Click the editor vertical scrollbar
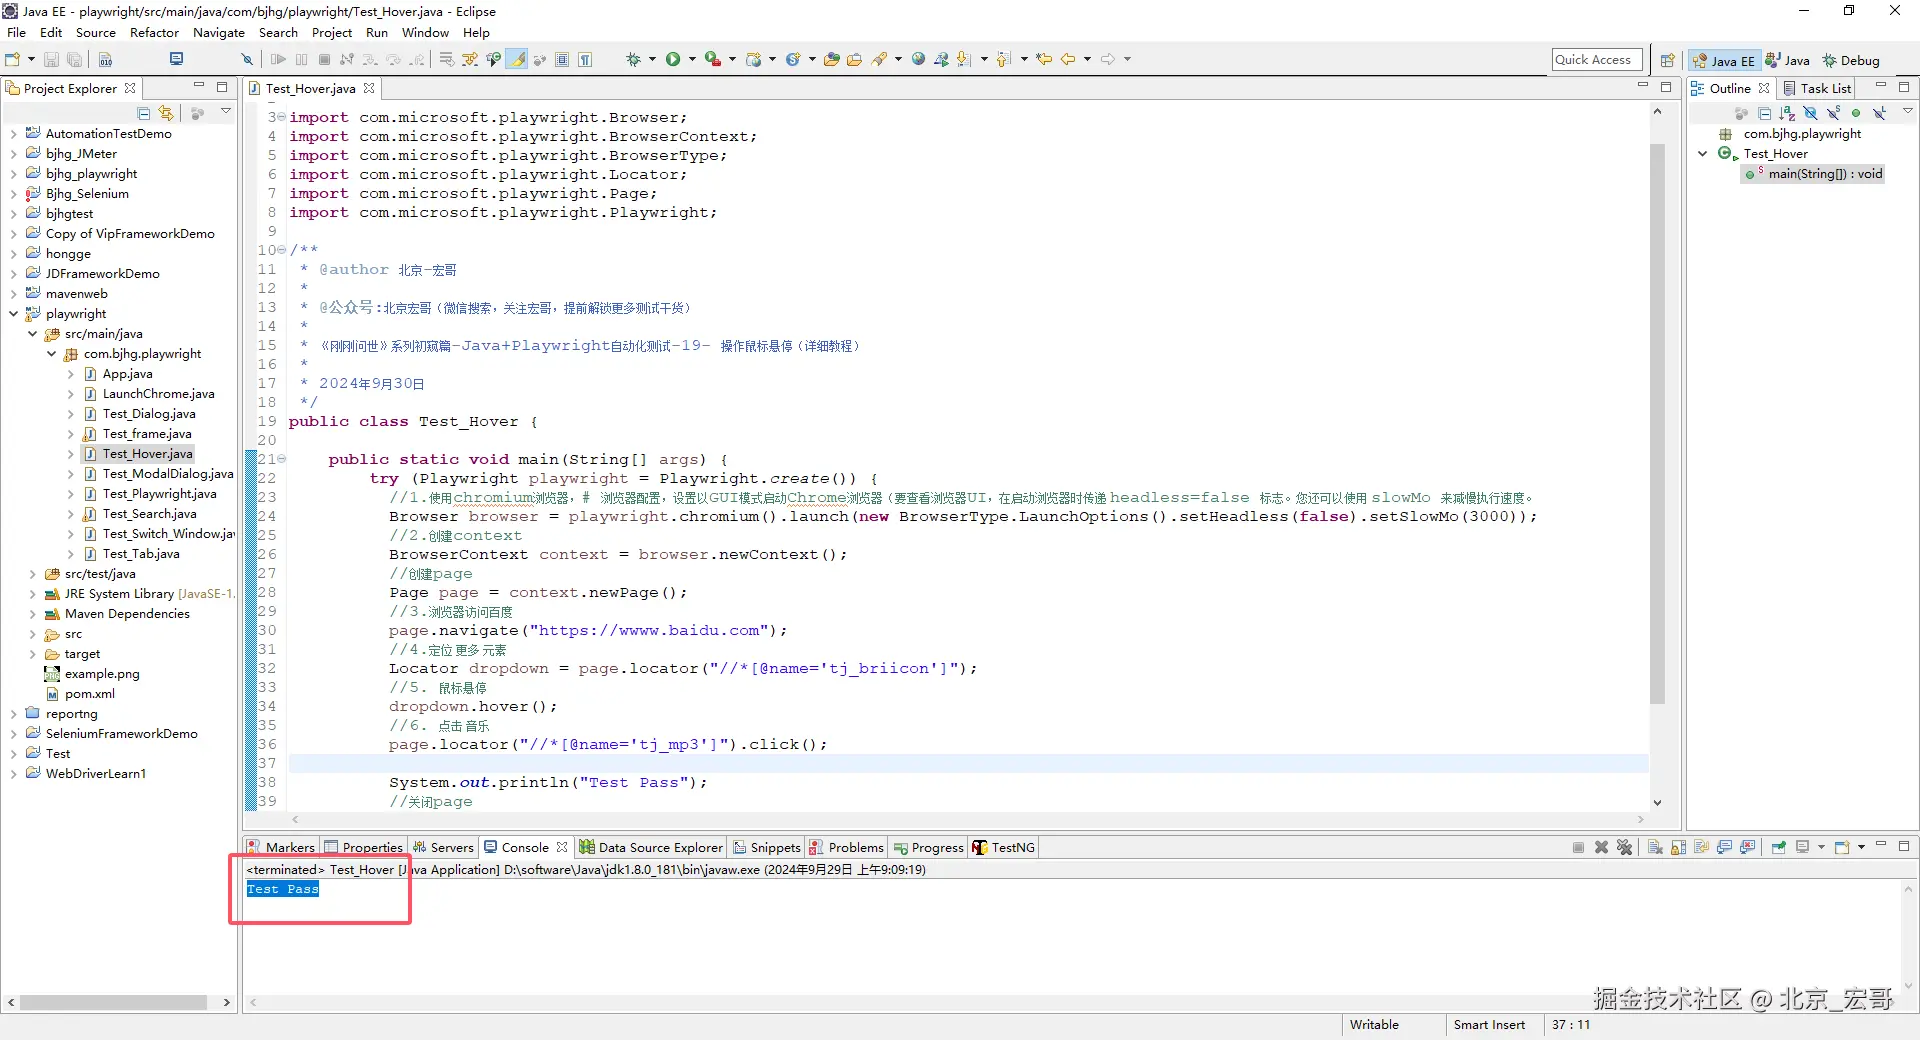Image resolution: width=1920 pixels, height=1040 pixels. click(x=1657, y=423)
